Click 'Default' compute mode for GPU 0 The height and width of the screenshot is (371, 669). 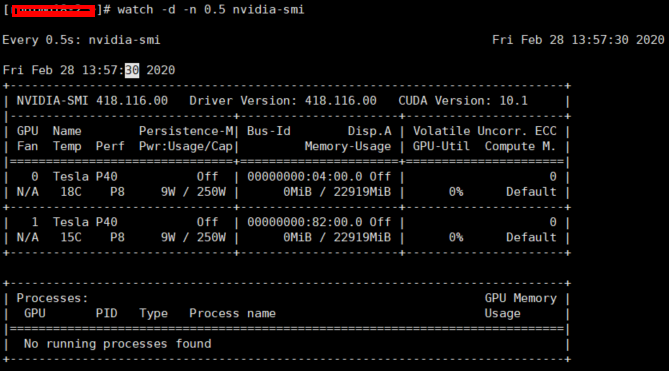[531, 192]
